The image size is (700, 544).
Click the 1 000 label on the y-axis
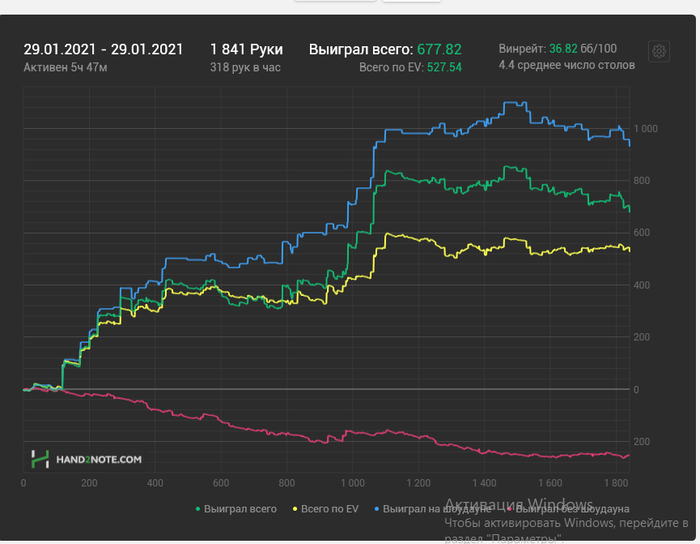coord(646,129)
